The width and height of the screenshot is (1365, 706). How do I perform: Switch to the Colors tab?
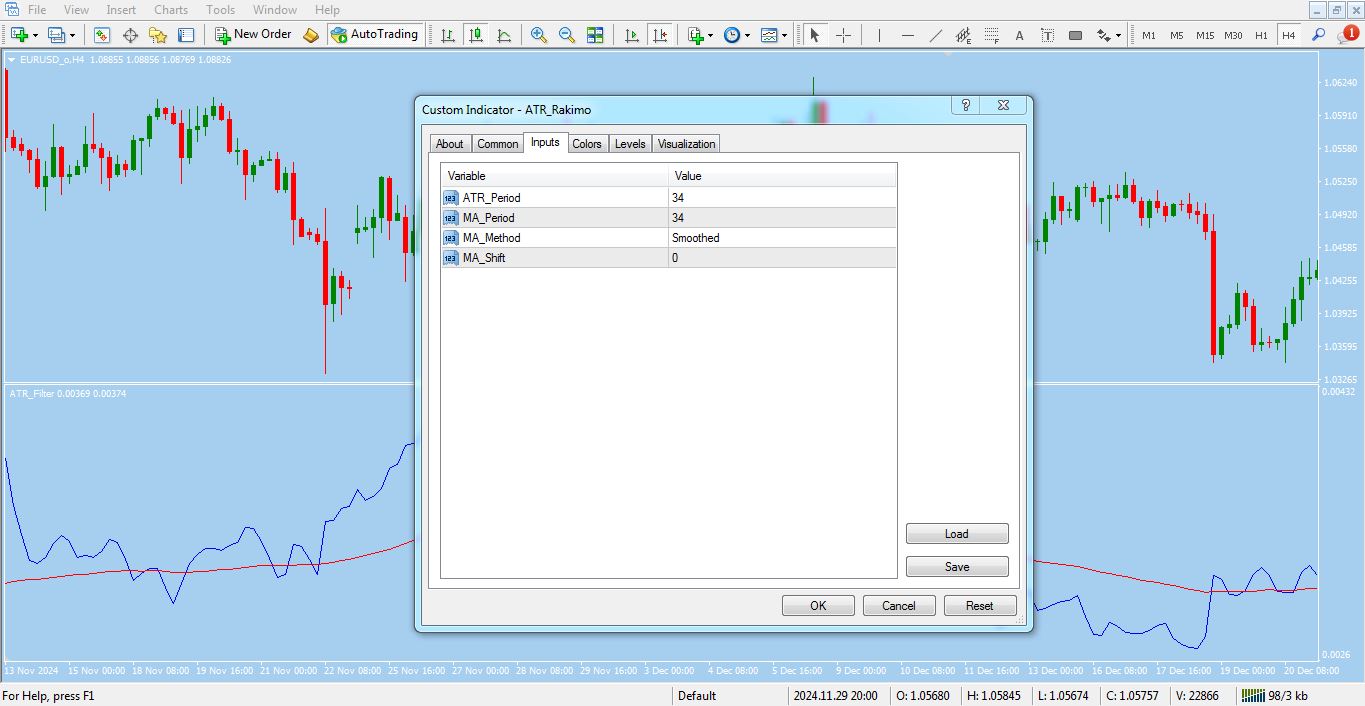coord(586,144)
